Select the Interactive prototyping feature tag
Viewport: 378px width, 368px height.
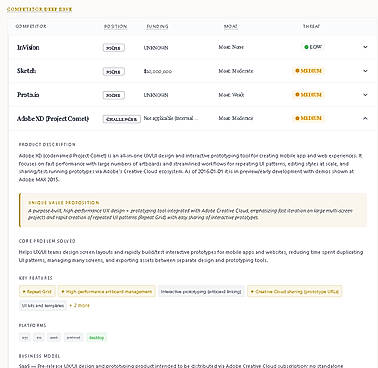tap(201, 292)
